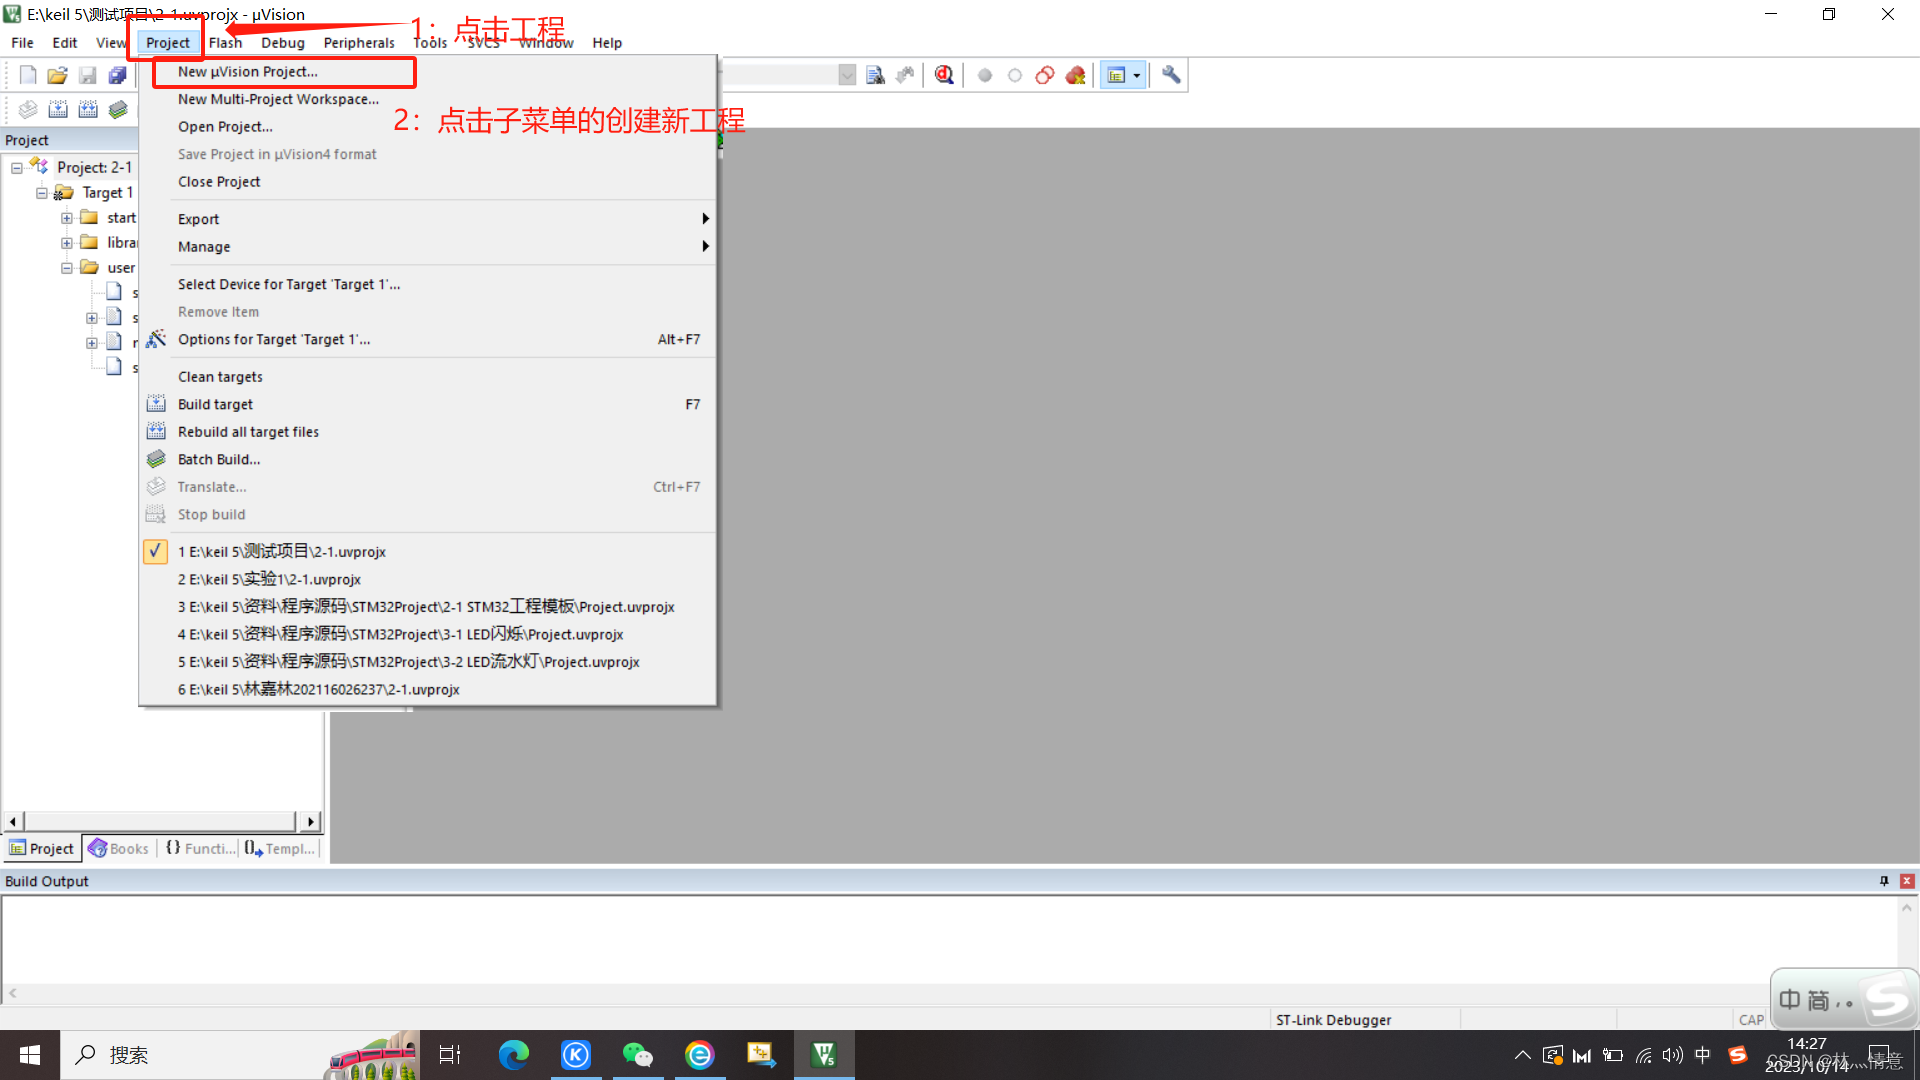Screen dimensions: 1920x1080
Task: Open the Configuration wrench icon
Action: click(x=1171, y=75)
